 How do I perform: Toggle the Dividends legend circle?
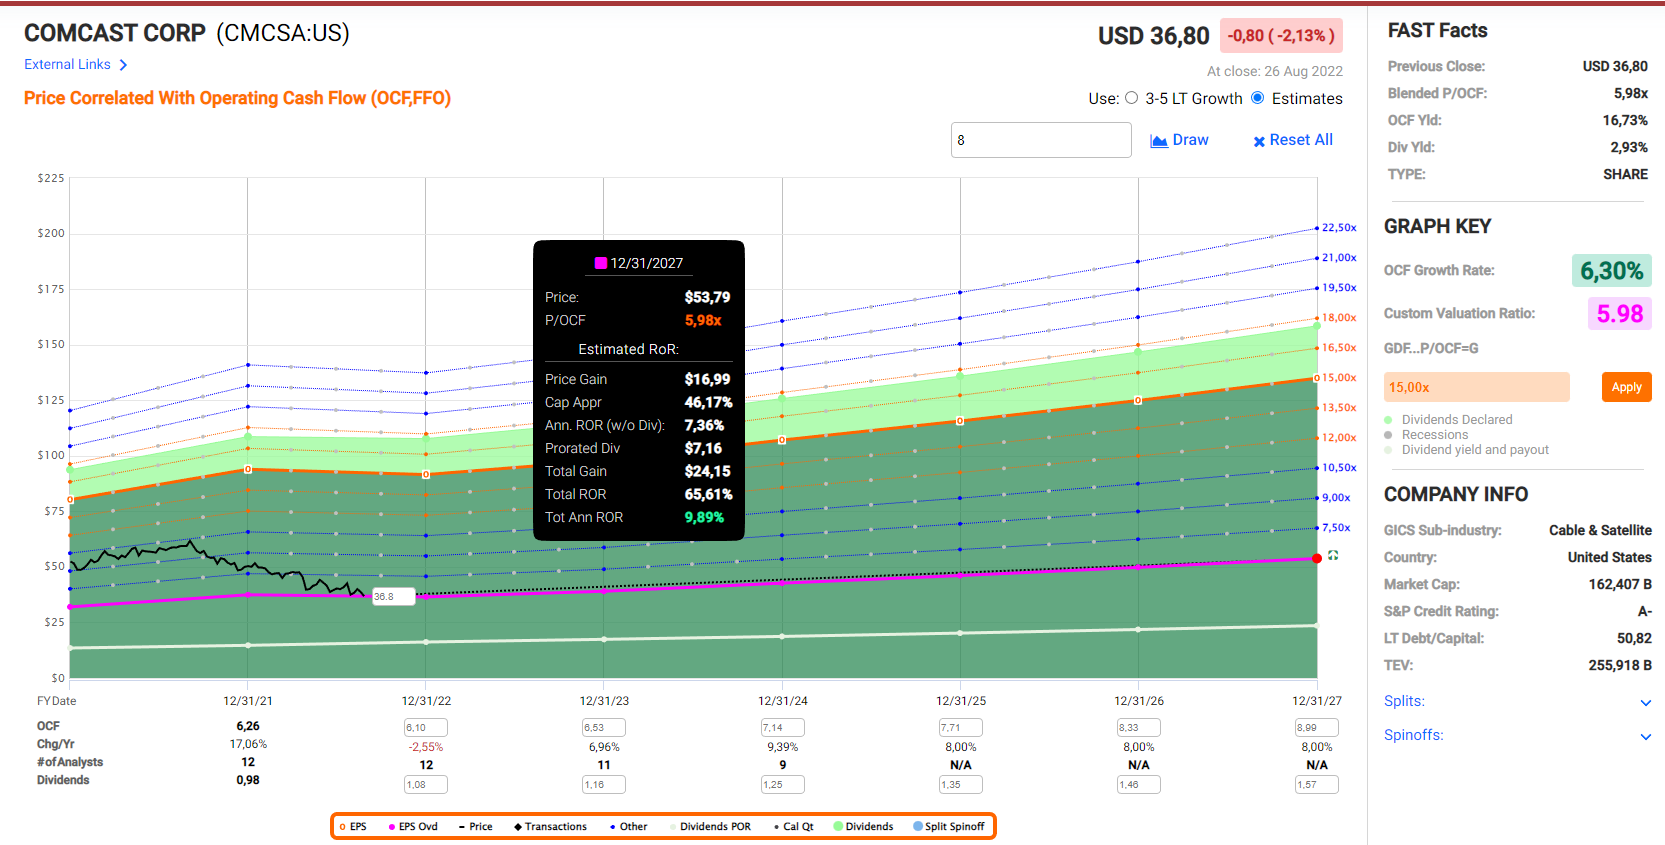pyautogui.click(x=838, y=827)
